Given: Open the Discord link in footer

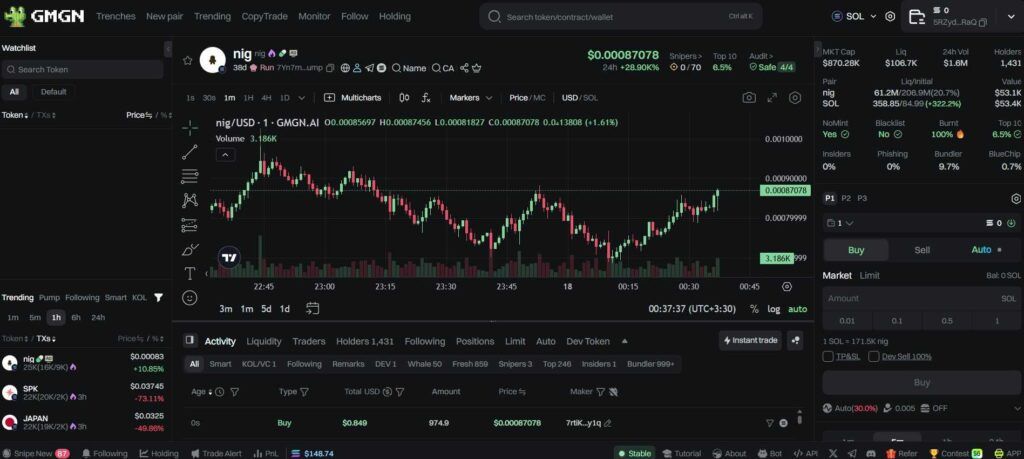Looking at the screenshot, I should [871, 454].
